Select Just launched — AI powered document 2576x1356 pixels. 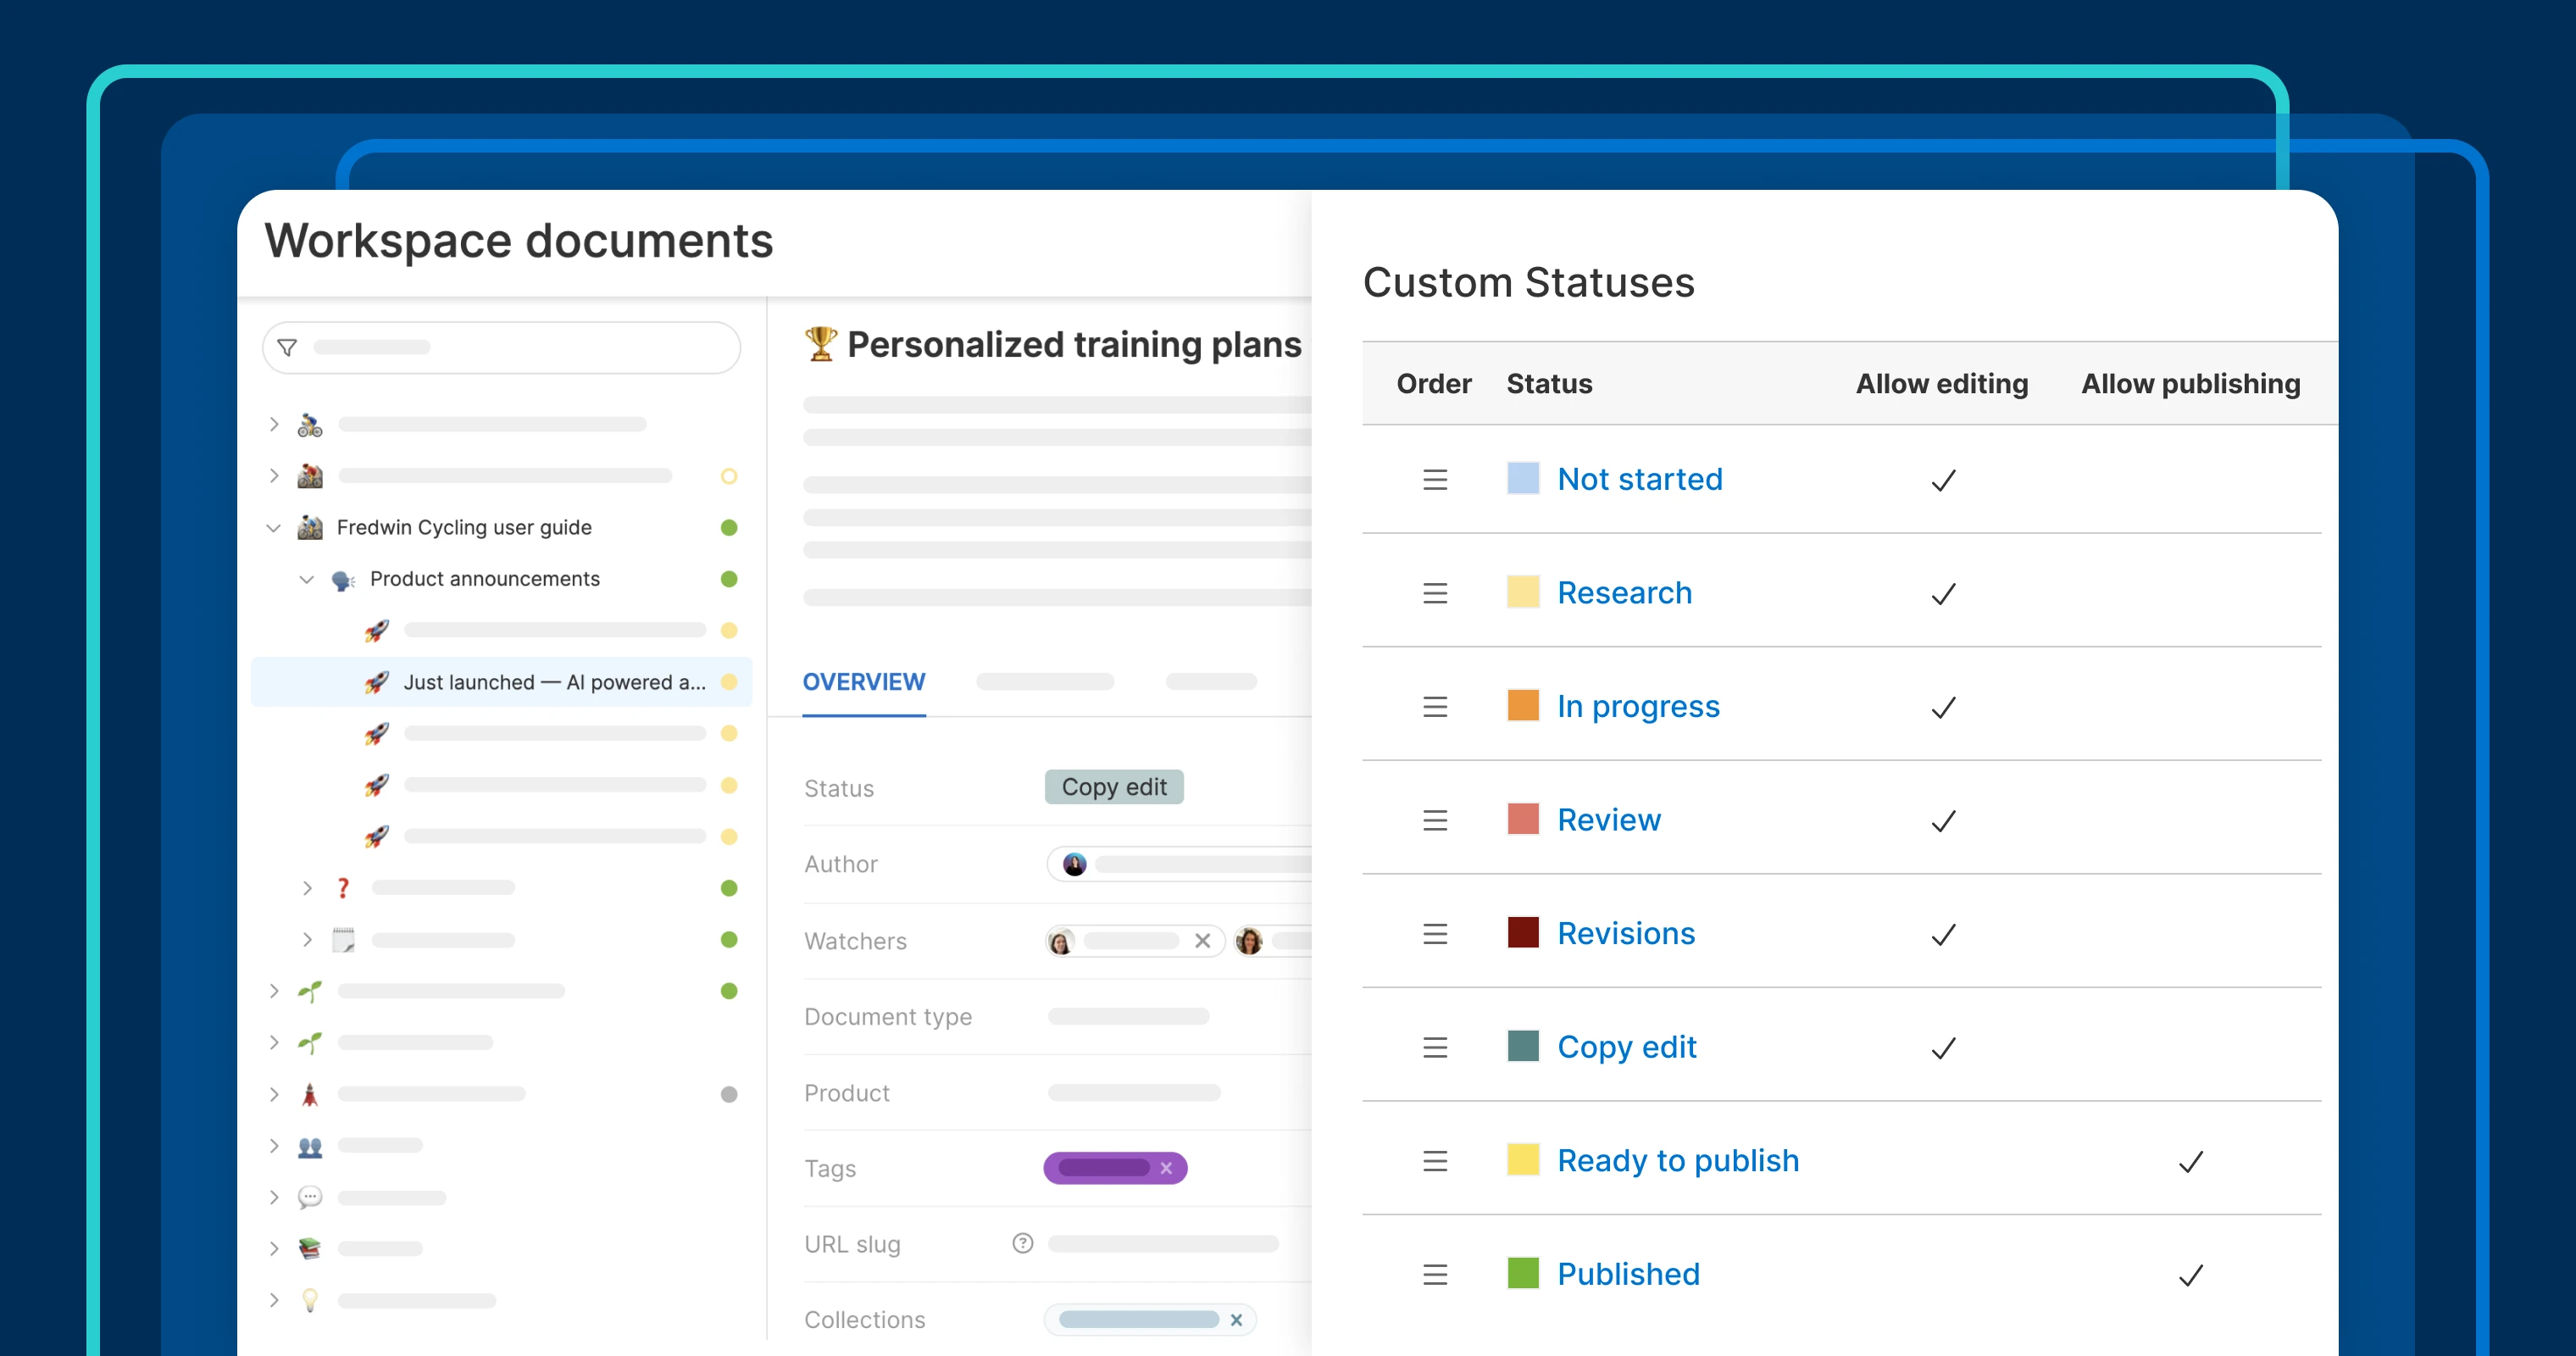(x=553, y=682)
